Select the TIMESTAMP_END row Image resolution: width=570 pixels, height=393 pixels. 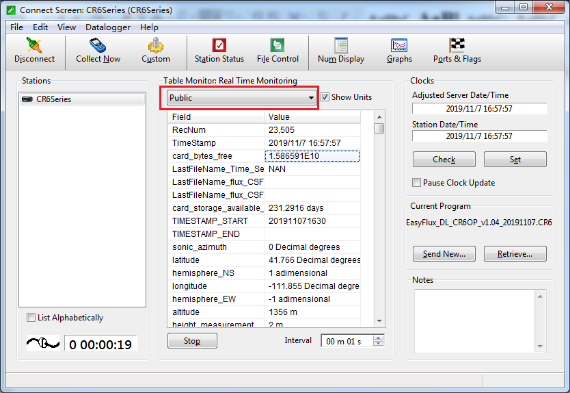coord(264,234)
